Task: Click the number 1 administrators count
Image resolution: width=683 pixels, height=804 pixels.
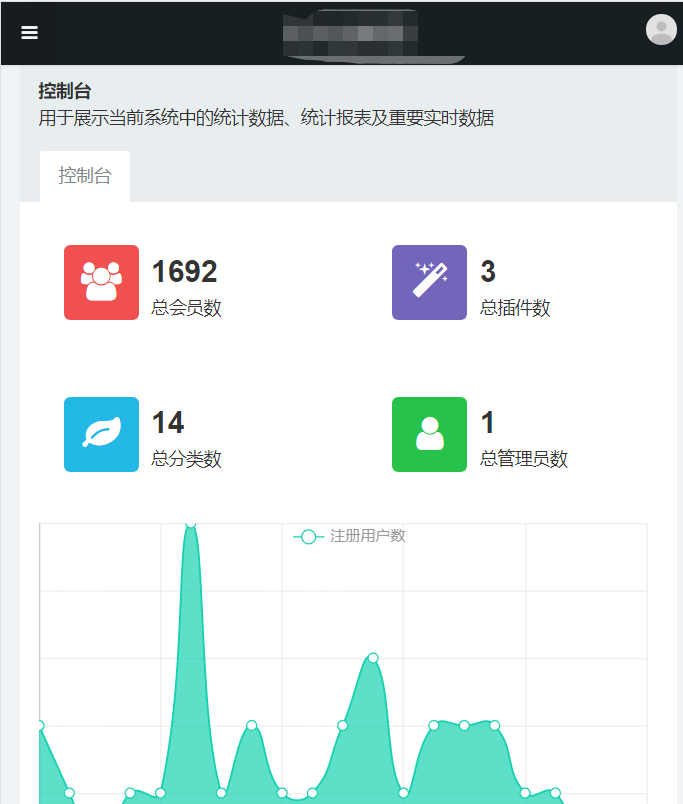Action: pos(488,423)
